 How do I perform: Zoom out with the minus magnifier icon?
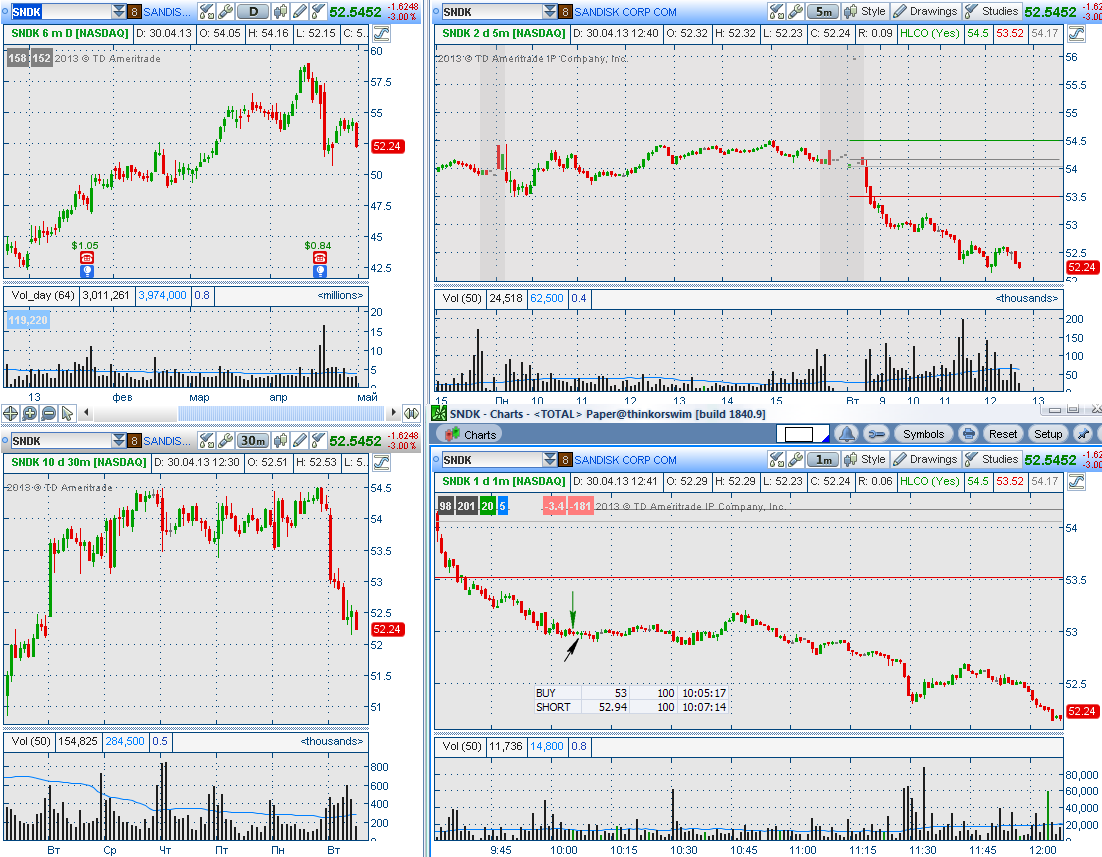(48, 413)
